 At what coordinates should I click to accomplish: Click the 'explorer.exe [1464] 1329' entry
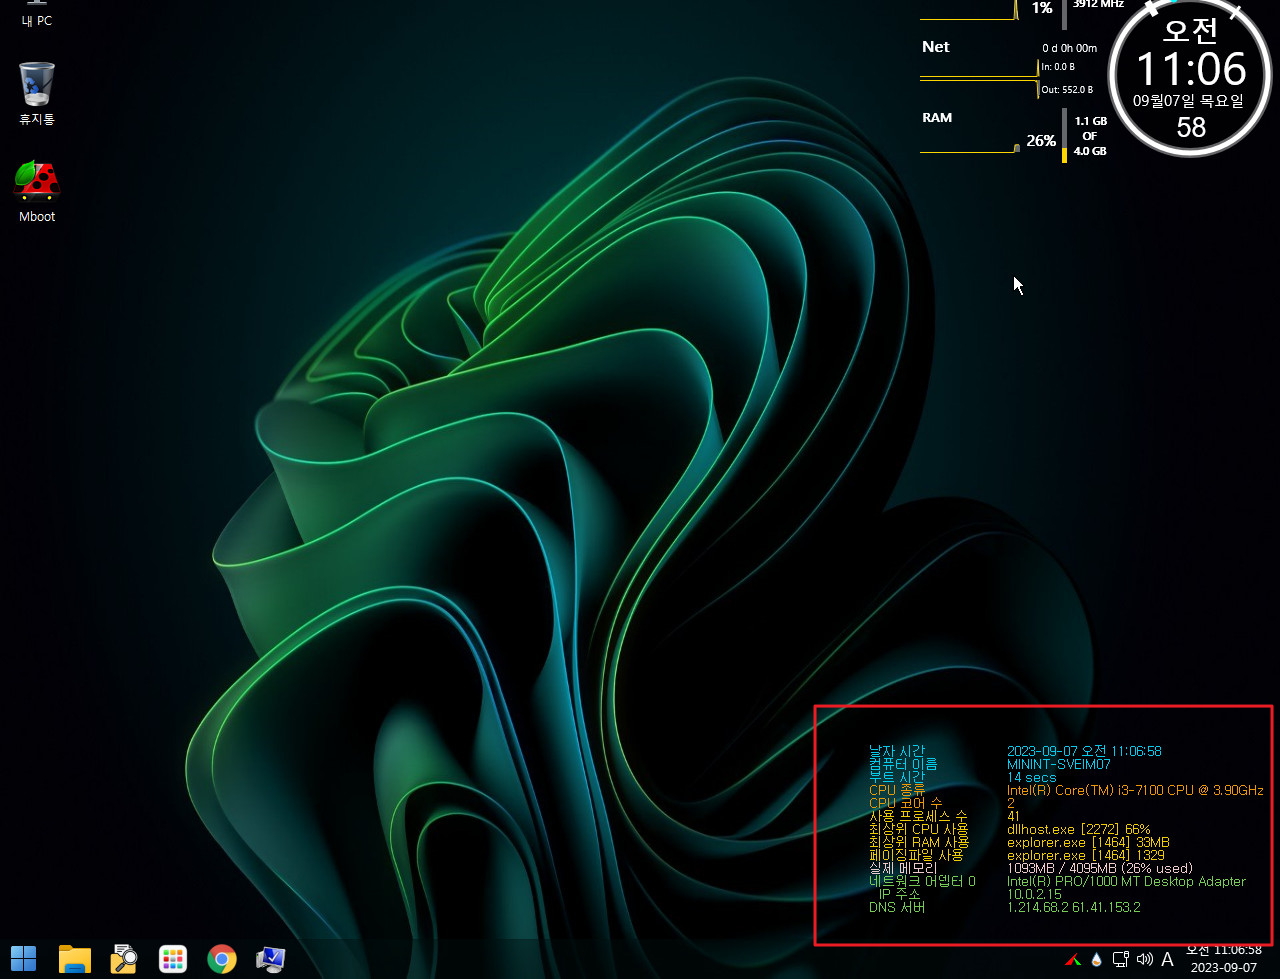[1086, 855]
